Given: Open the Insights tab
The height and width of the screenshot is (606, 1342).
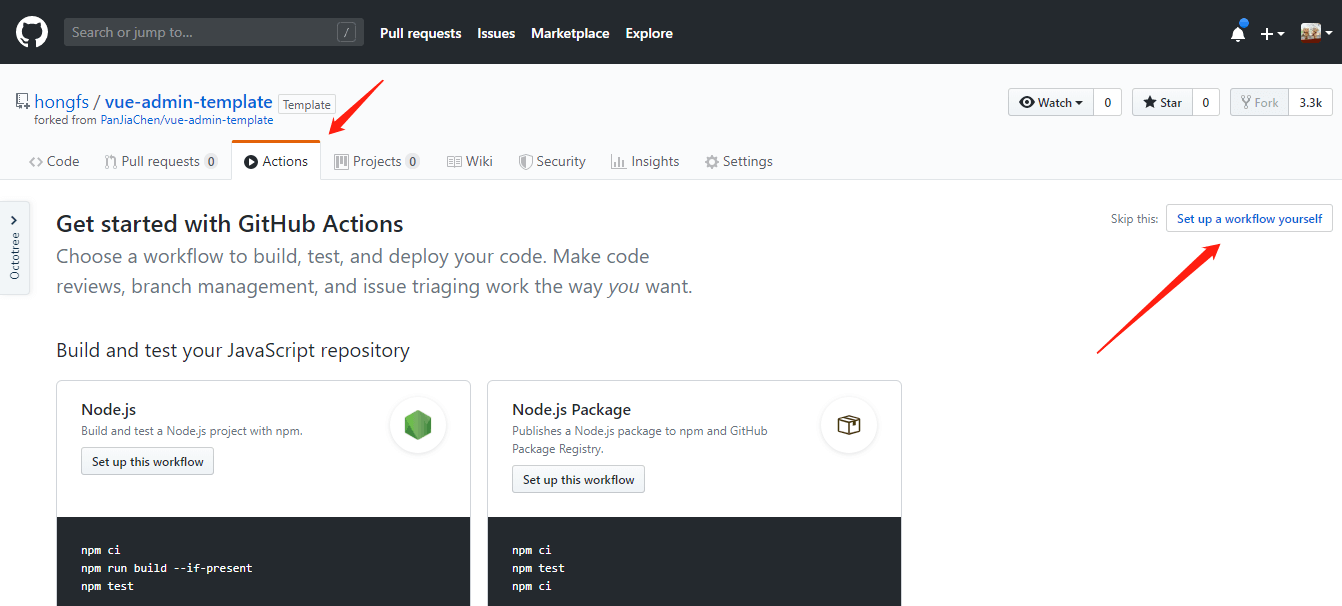Looking at the screenshot, I should click(645, 161).
